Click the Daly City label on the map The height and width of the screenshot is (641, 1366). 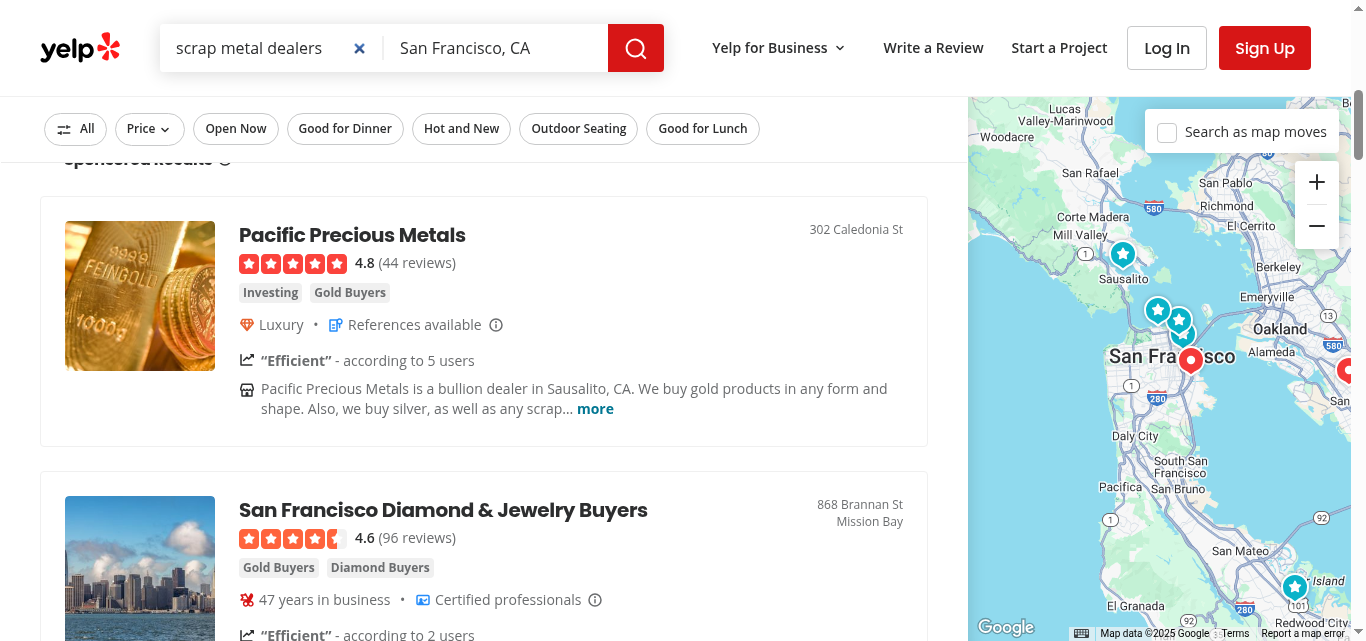pyautogui.click(x=1135, y=436)
